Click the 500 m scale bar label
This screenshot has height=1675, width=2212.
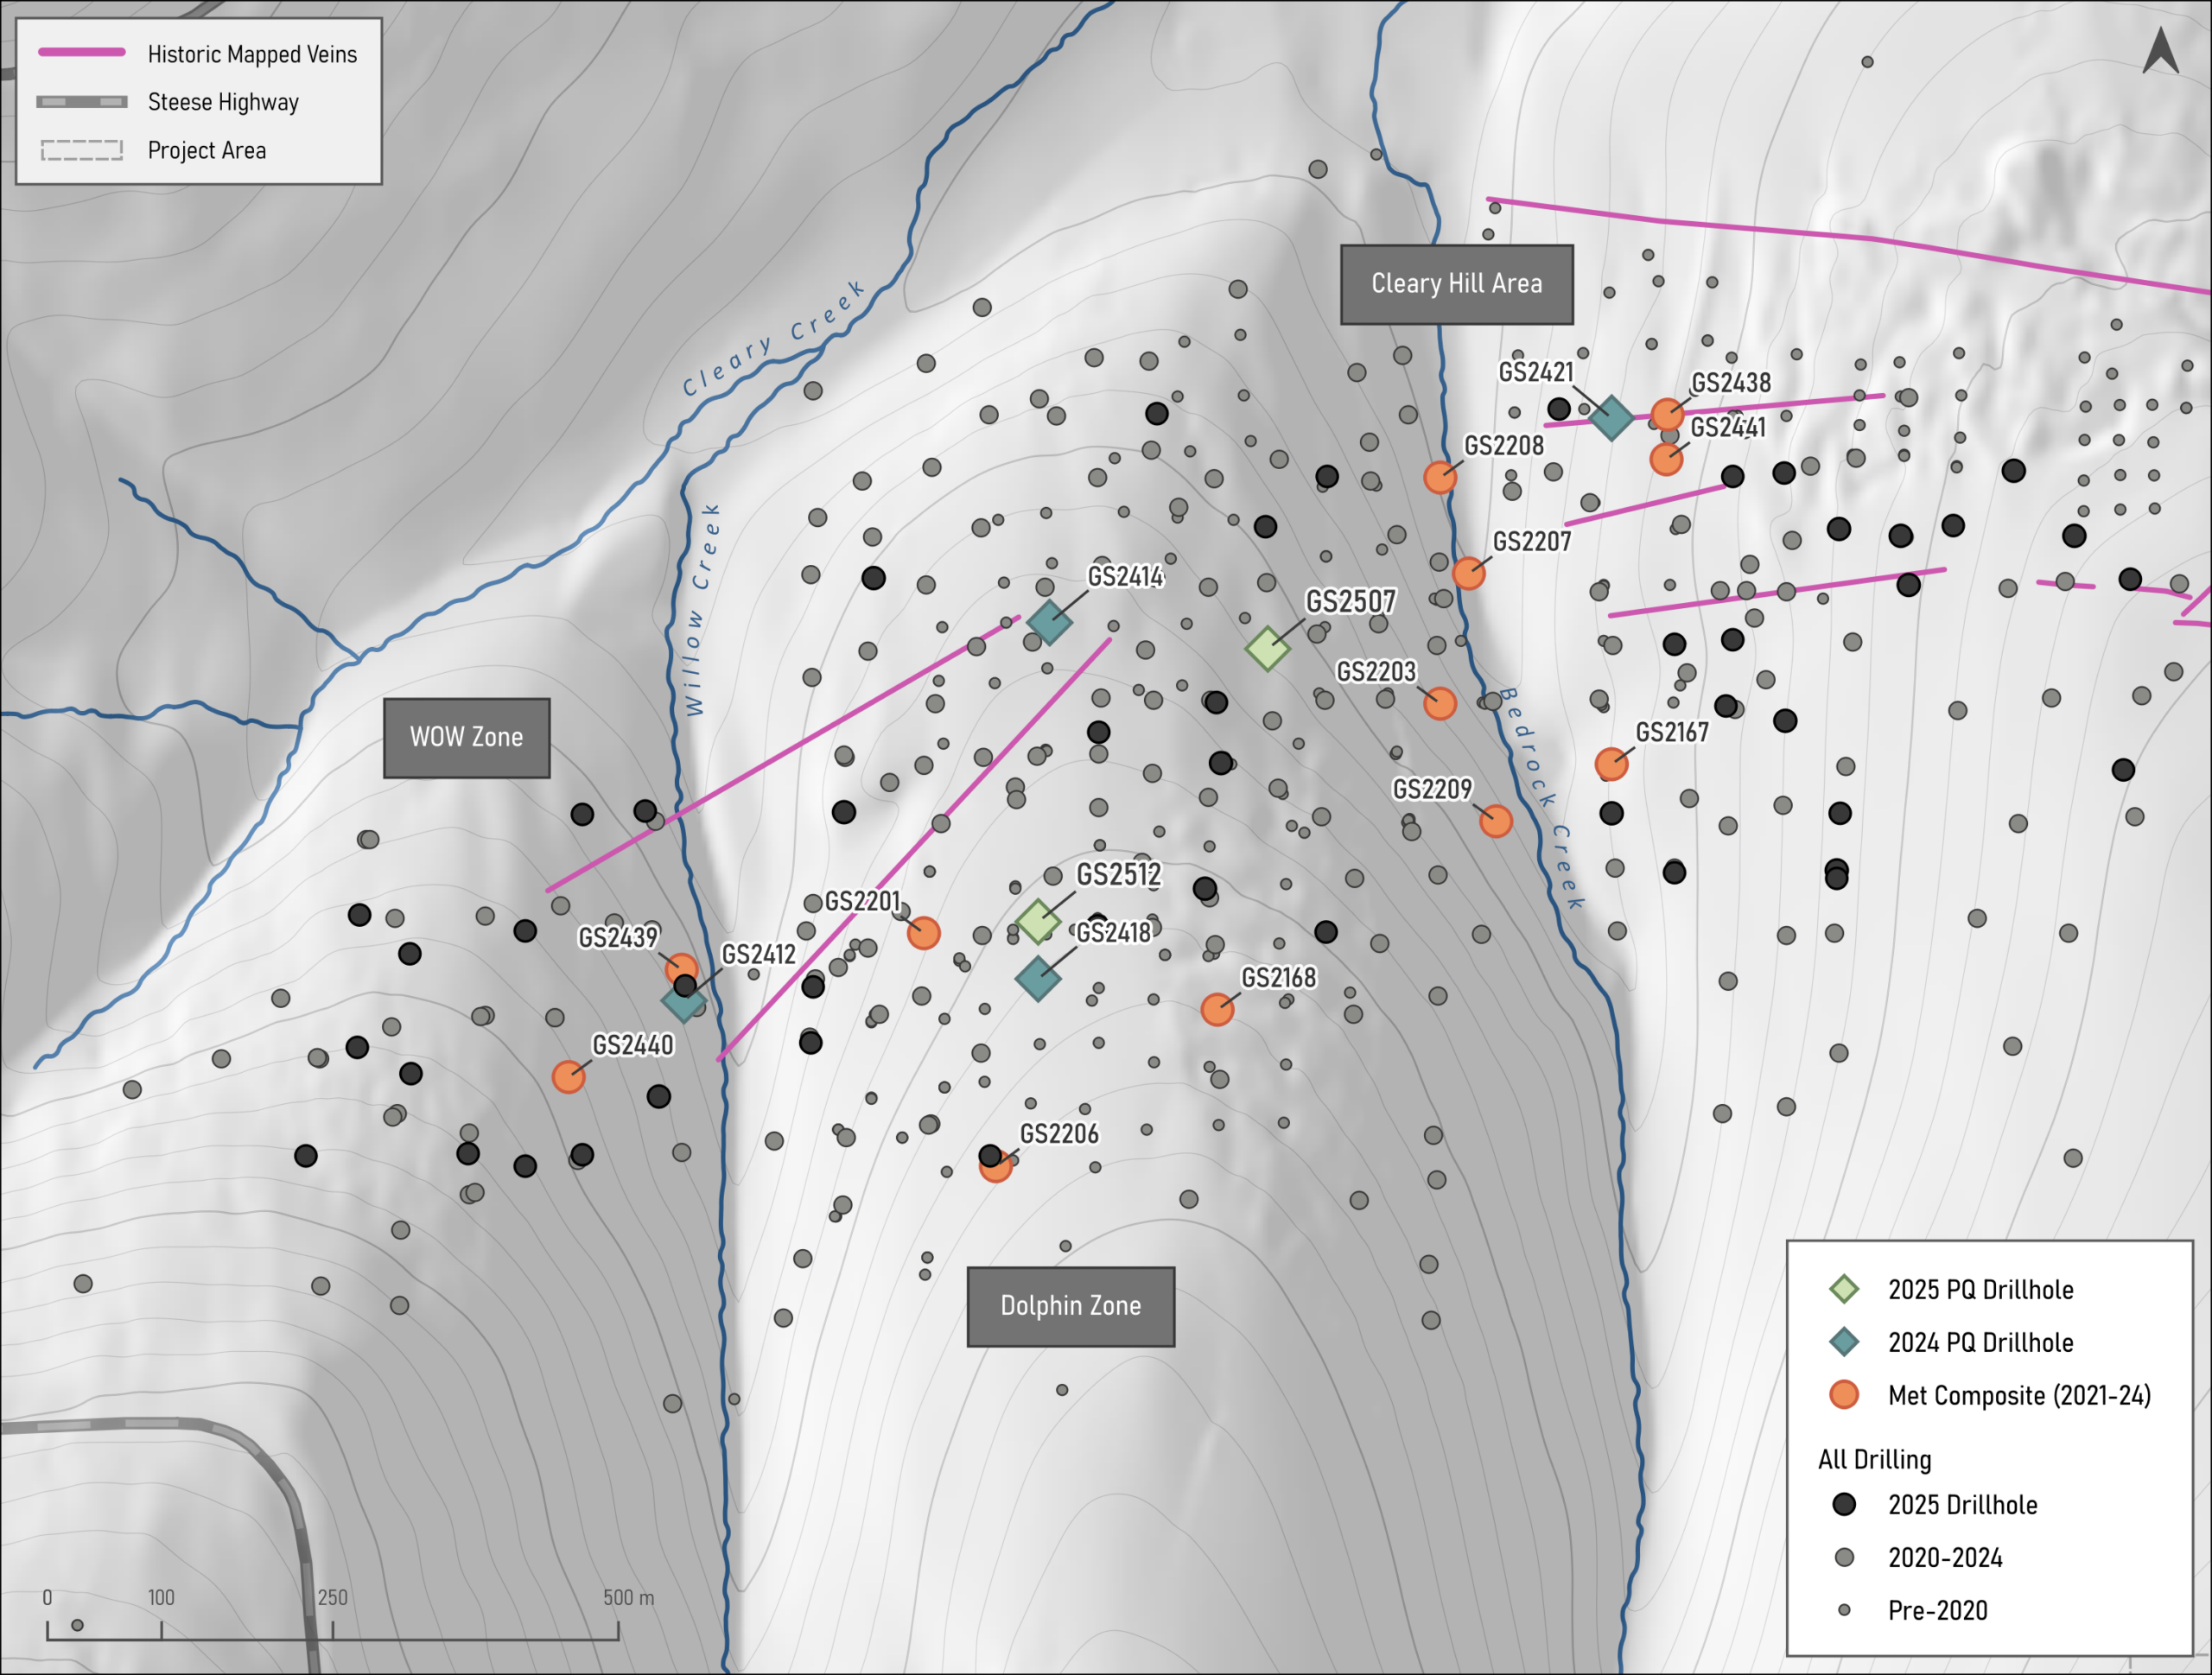click(628, 1597)
